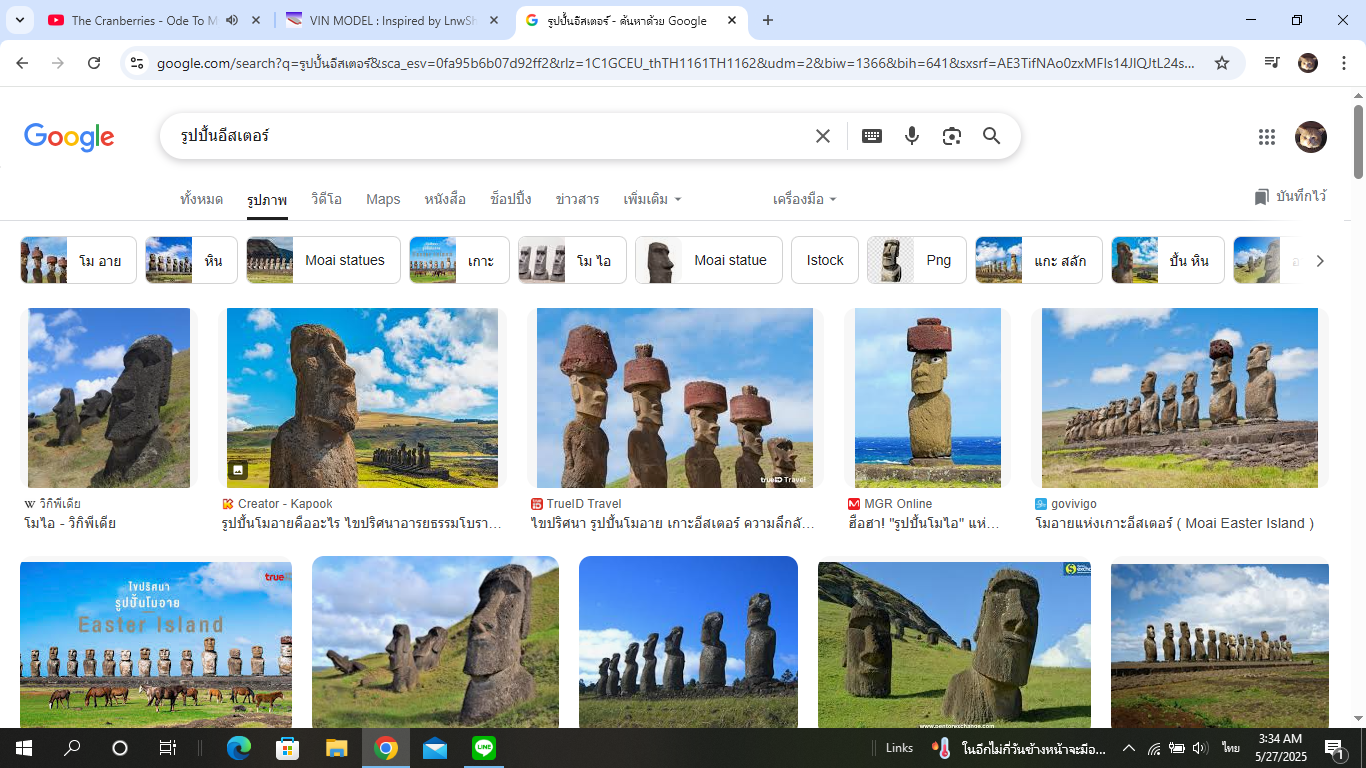The image size is (1366, 768).
Task: Open Google Lens image search
Action: coord(951,136)
